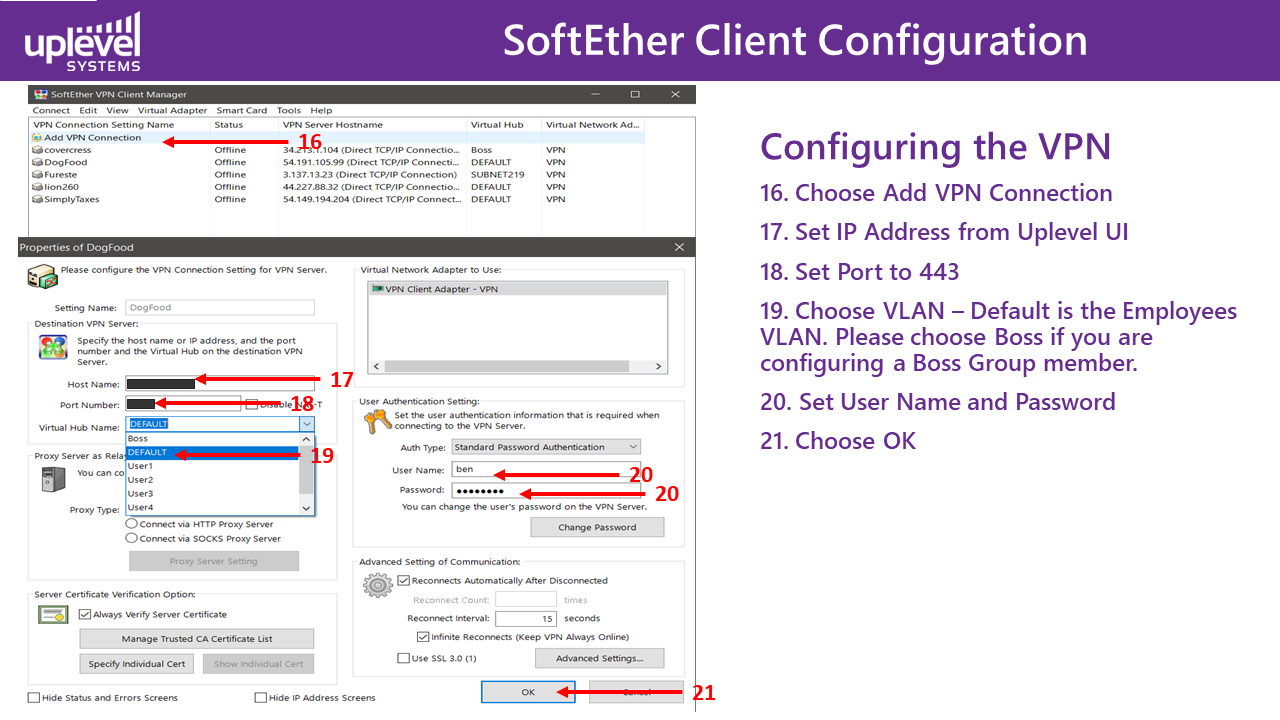This screenshot has width=1280, height=720.
Task: Toggle Always Verify Server Certificate
Action: (85, 614)
